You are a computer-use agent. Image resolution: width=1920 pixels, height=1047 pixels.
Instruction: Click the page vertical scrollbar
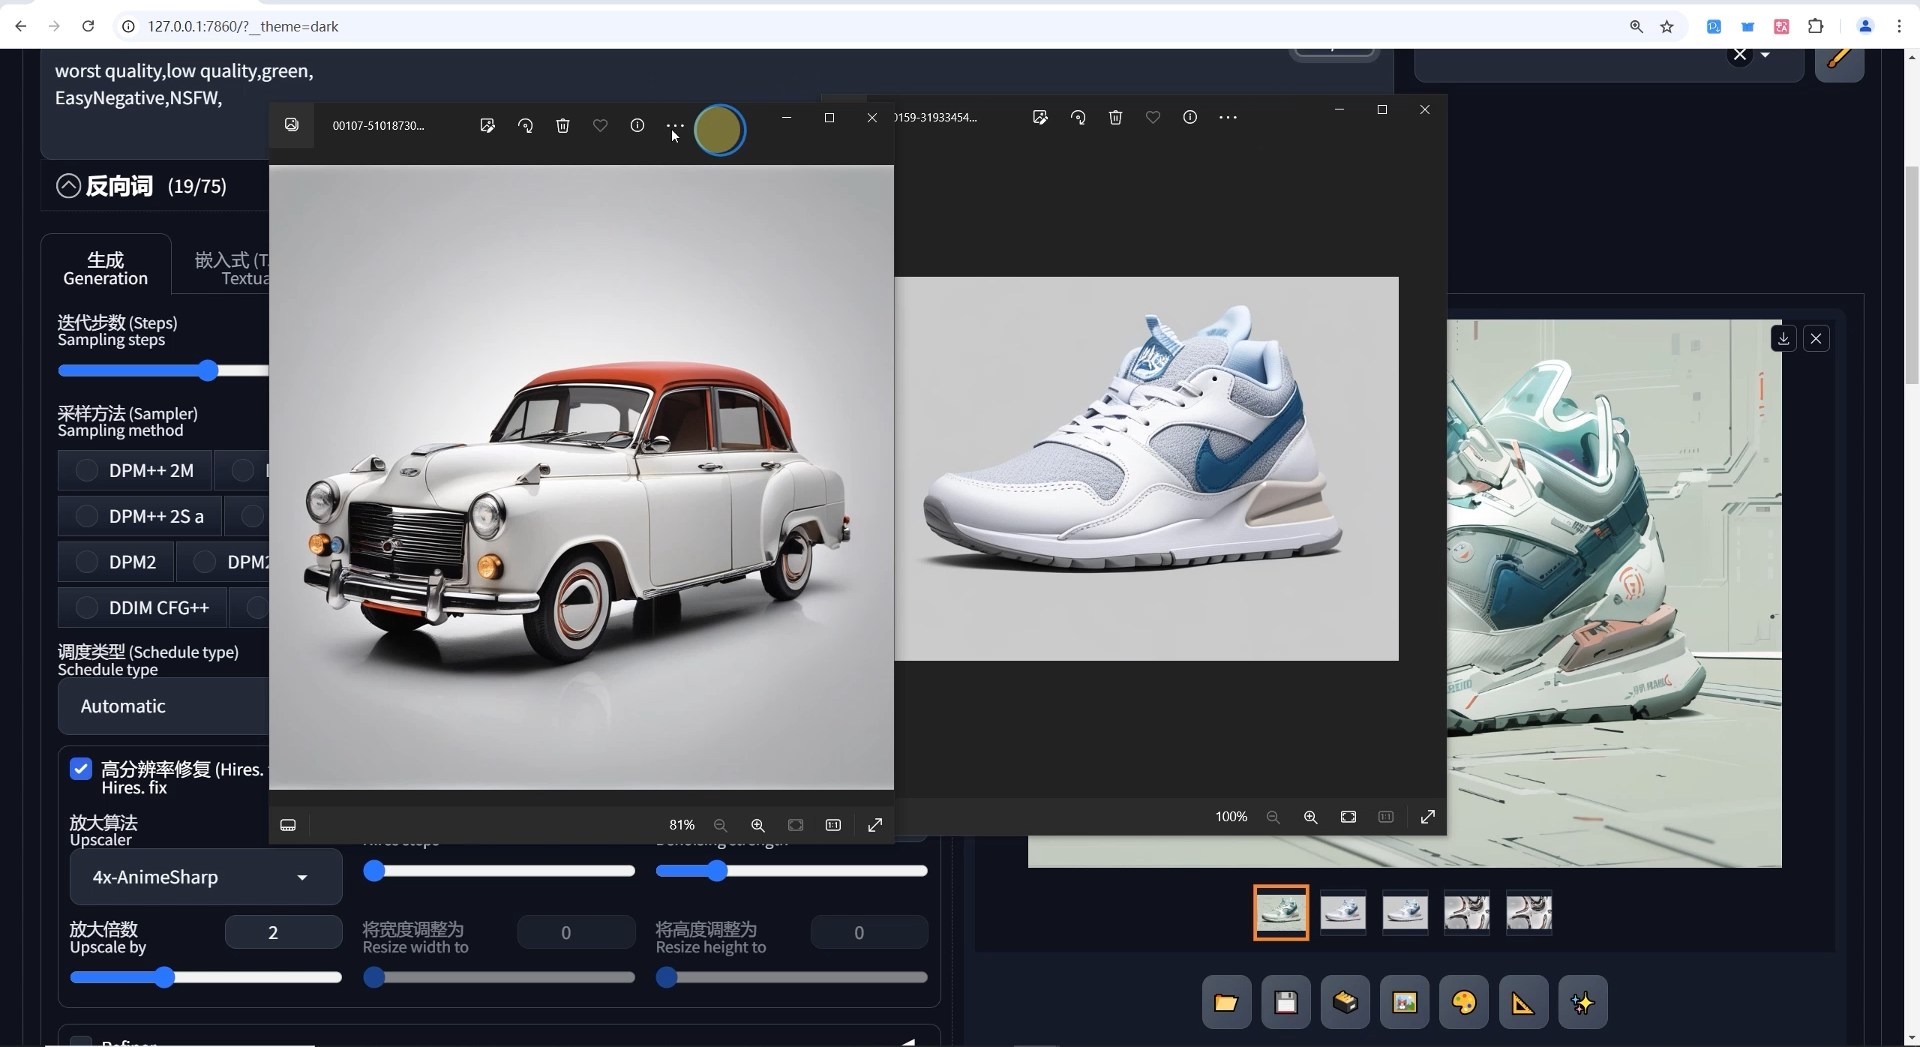point(1912,275)
